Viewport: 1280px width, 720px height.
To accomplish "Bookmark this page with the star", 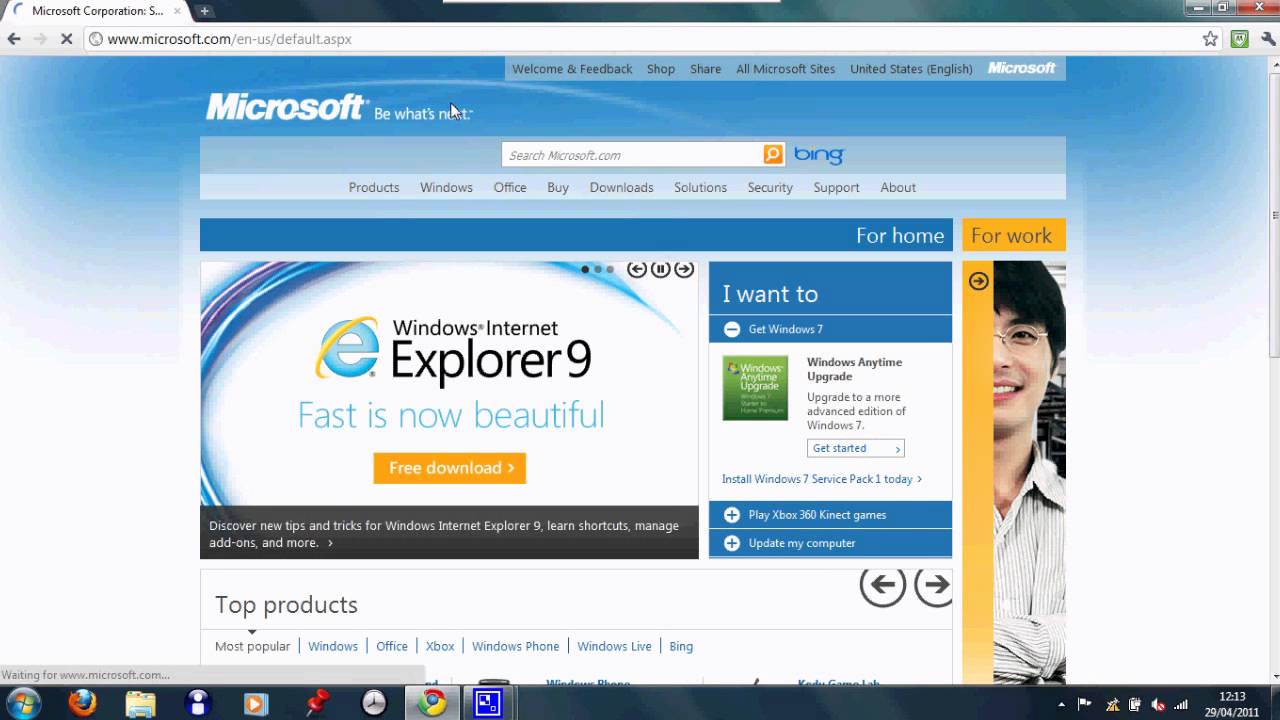I will pyautogui.click(x=1210, y=39).
